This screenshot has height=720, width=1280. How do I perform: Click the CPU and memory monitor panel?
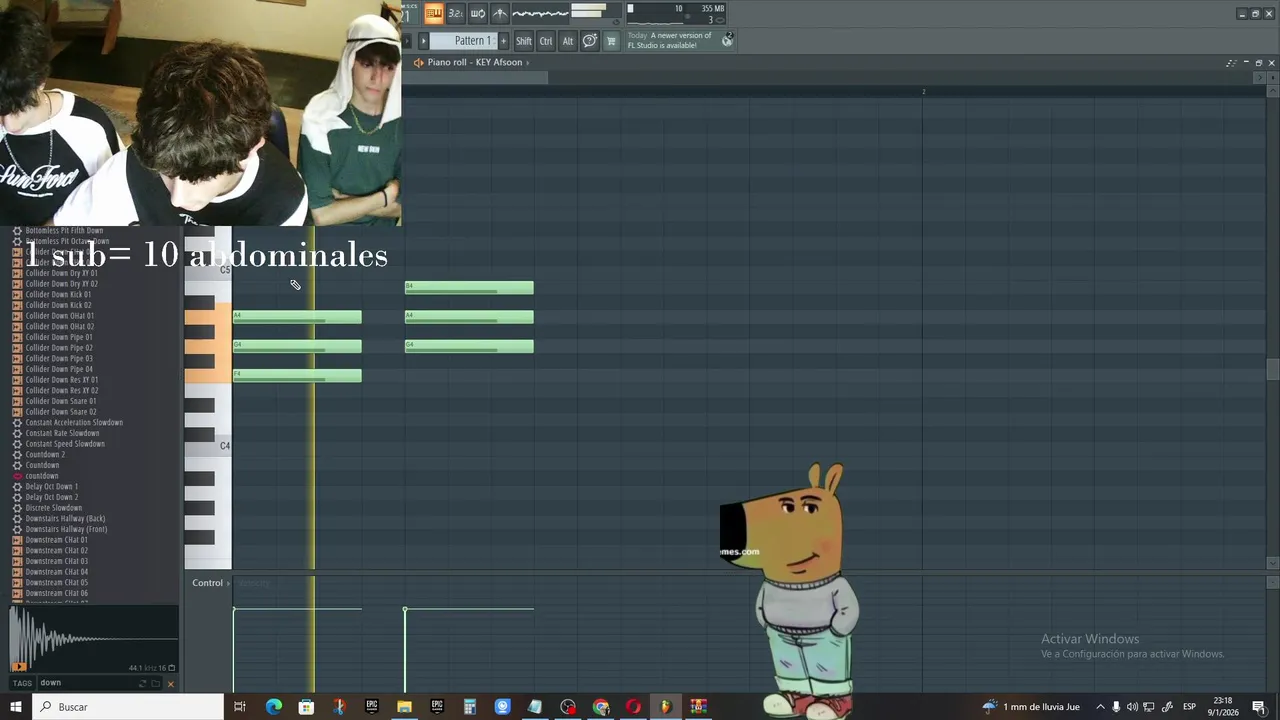pyautogui.click(x=676, y=13)
